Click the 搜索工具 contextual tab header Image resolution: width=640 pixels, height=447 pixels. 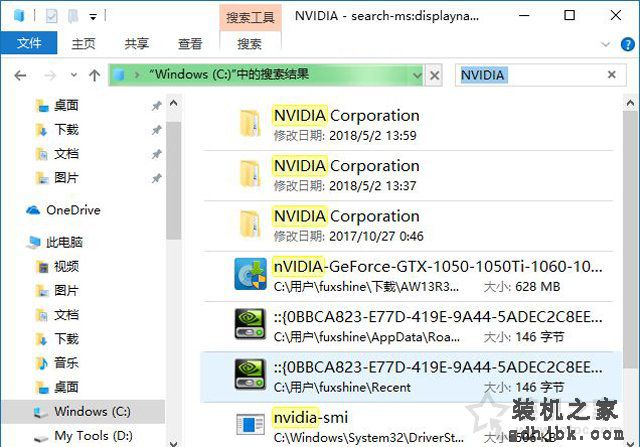(250, 17)
